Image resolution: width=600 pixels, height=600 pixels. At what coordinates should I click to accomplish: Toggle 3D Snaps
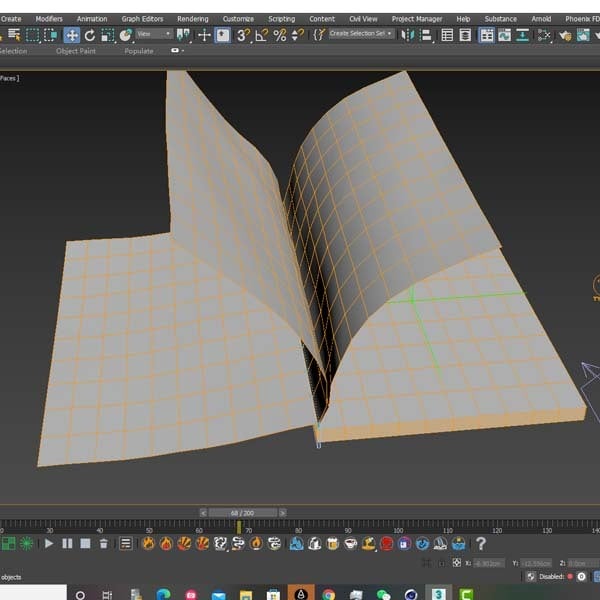pos(244,35)
